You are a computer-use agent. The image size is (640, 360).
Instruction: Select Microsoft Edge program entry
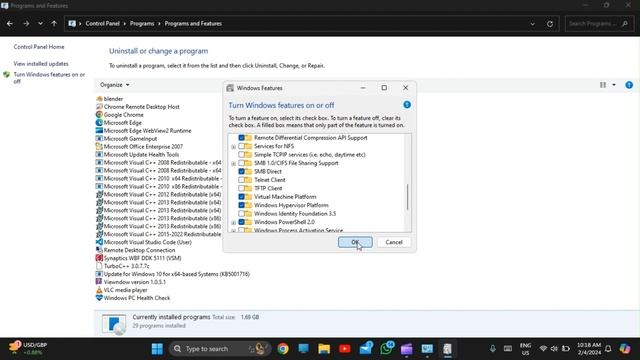[119, 123]
